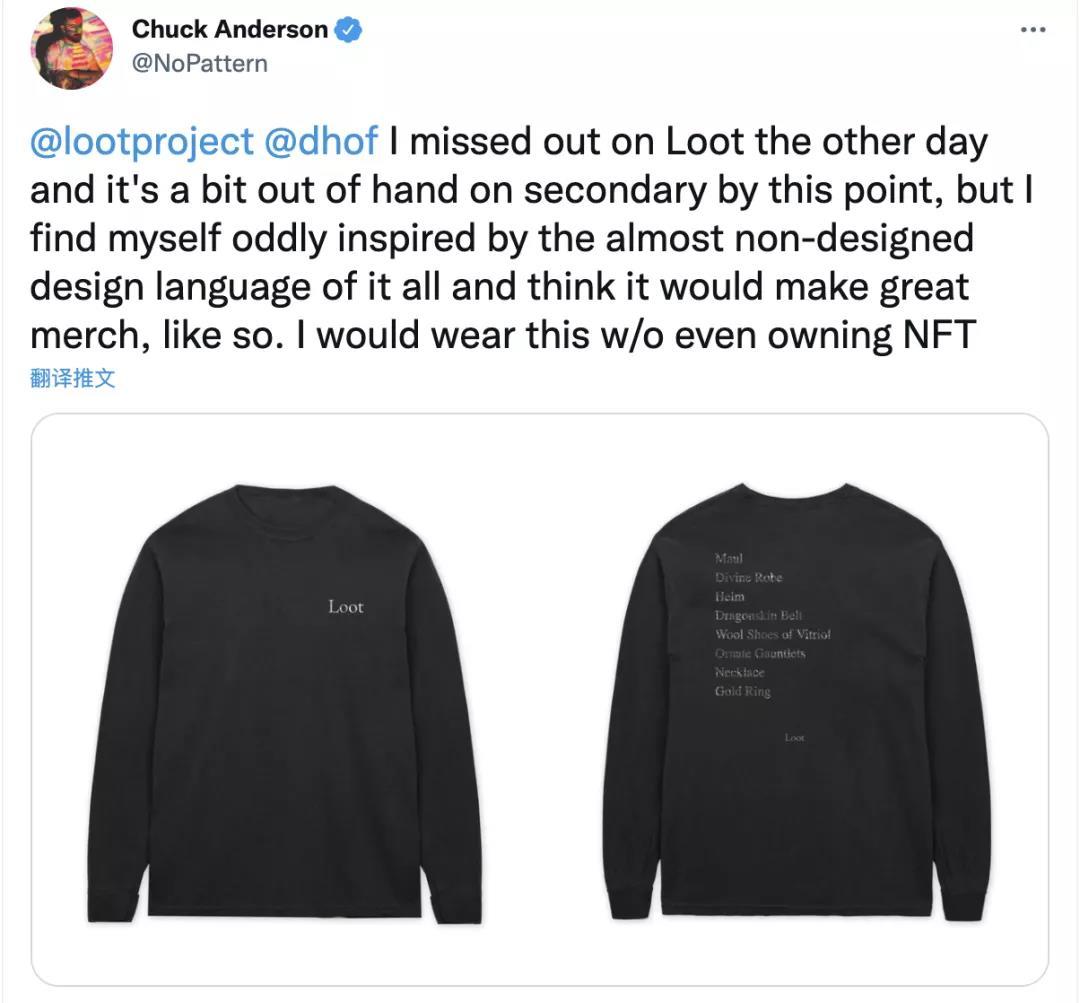The height and width of the screenshot is (1003, 1080).
Task: Click the 翻译推文 translate tweet link
Action: tap(73, 379)
